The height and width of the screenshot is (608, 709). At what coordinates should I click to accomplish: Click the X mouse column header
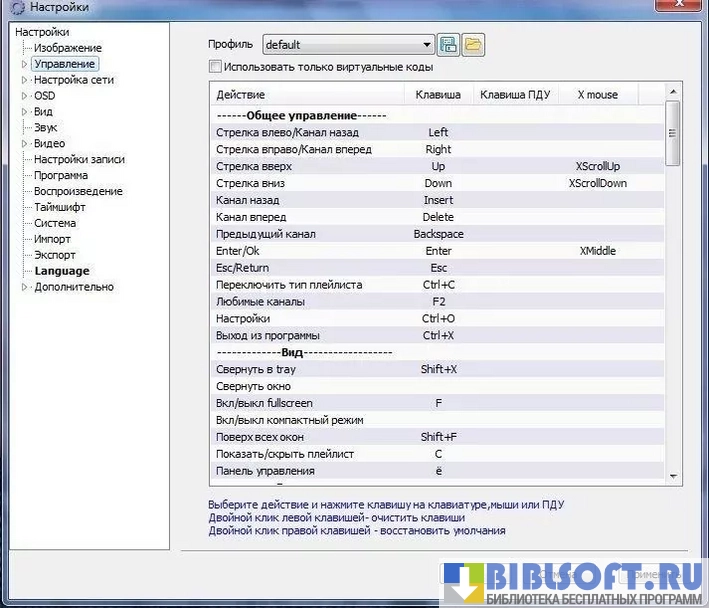point(597,95)
